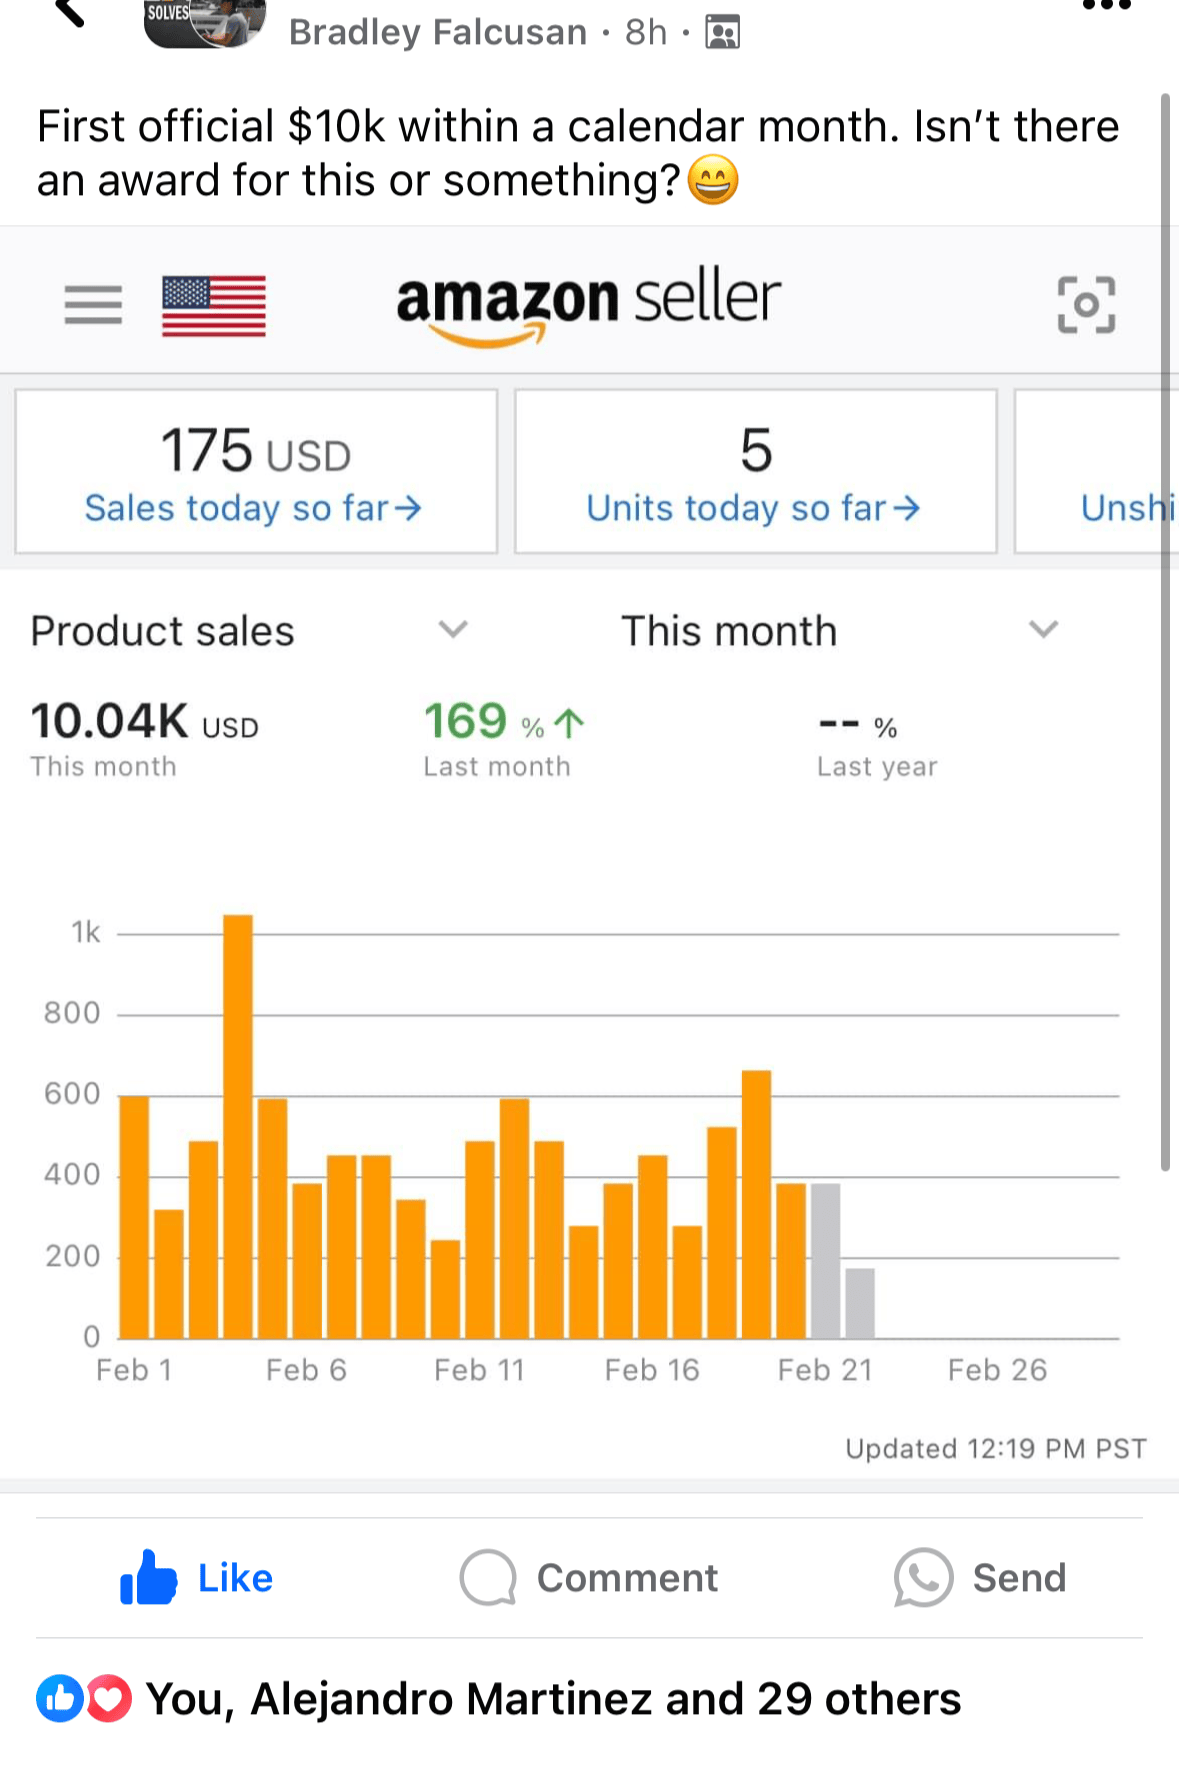Tap the group audience icon beside 8h
The height and width of the screenshot is (1769, 1179).
tap(722, 33)
